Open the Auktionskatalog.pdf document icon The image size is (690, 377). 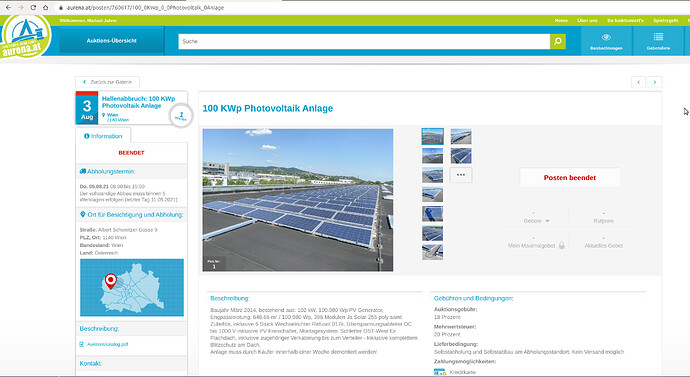(x=81, y=344)
